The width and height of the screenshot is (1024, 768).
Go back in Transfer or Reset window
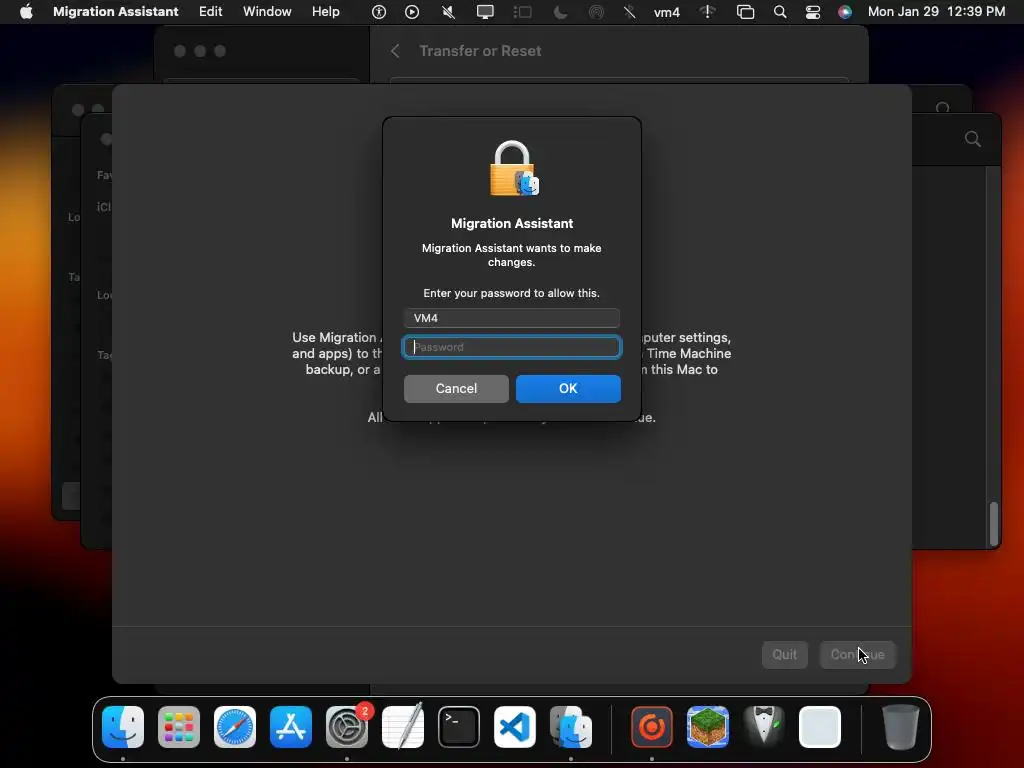395,51
